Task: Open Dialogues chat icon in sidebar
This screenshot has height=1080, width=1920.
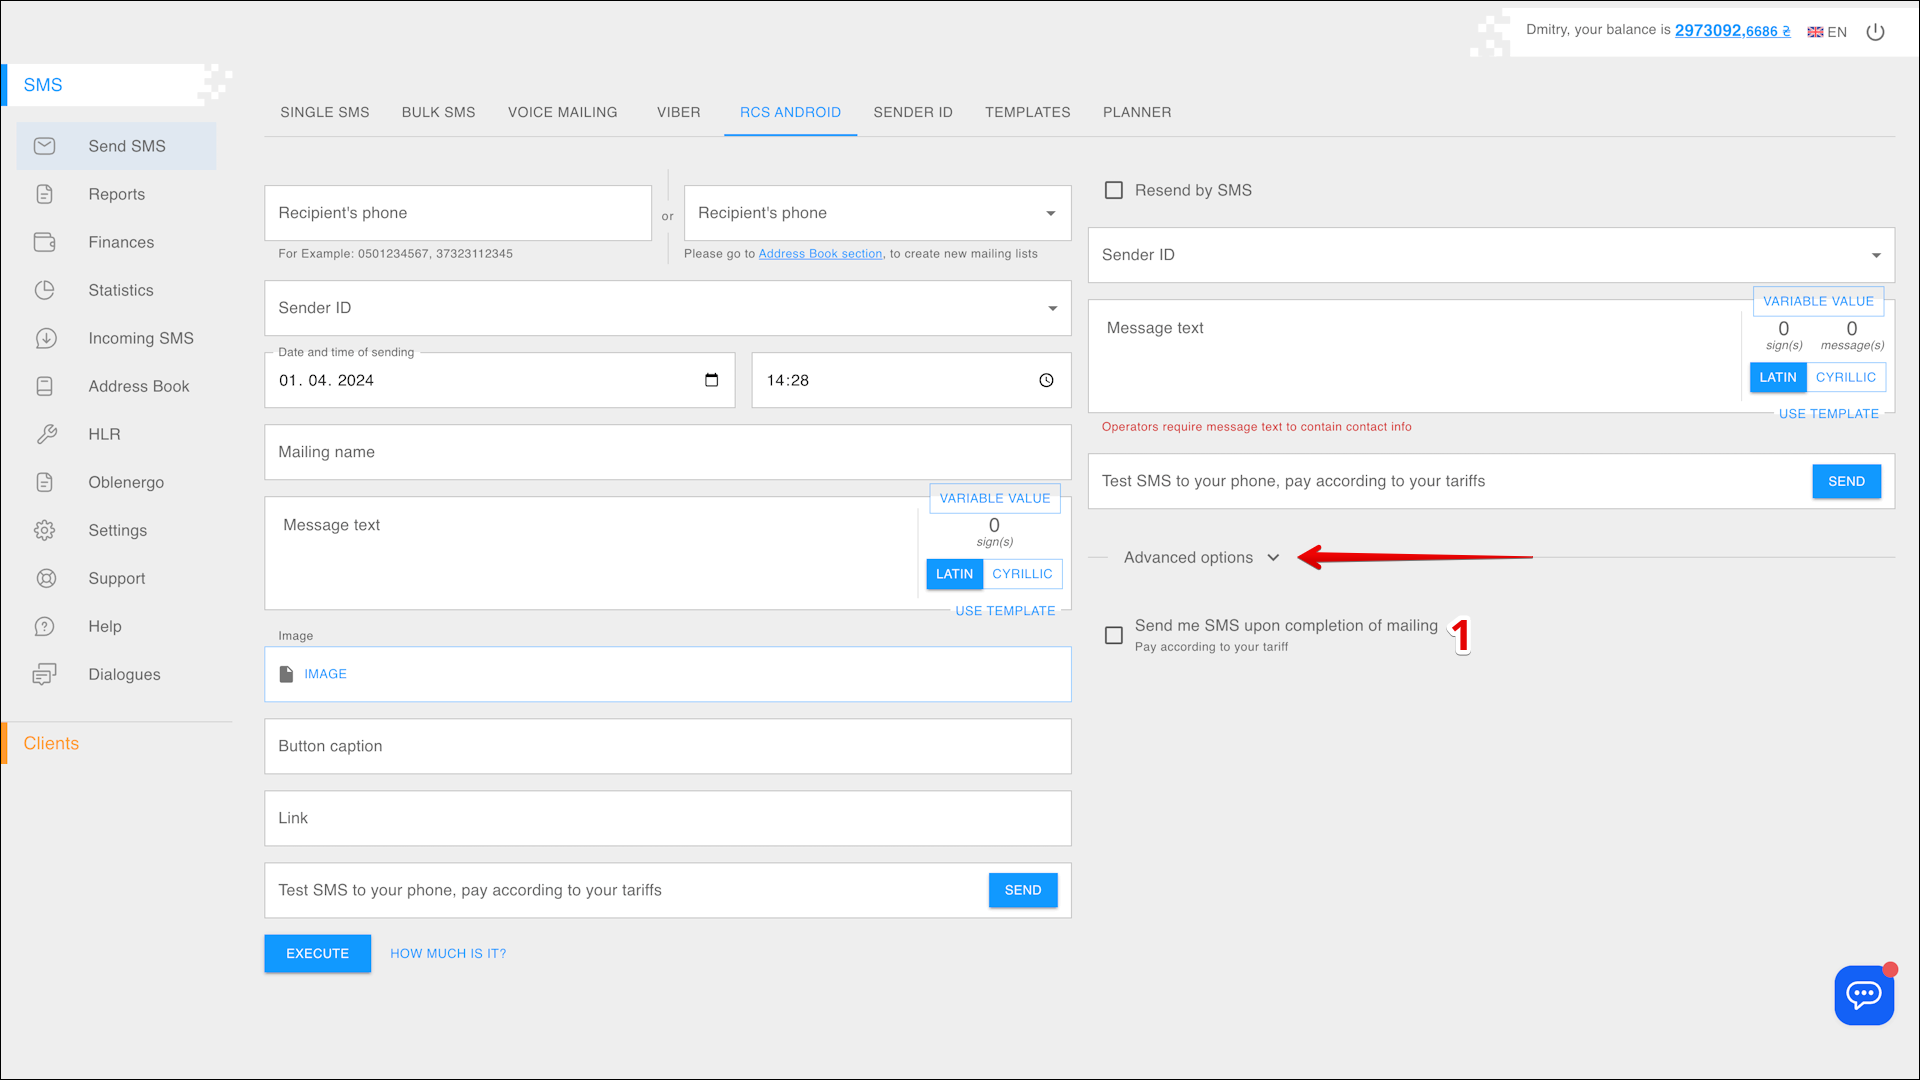Action: pos(45,674)
